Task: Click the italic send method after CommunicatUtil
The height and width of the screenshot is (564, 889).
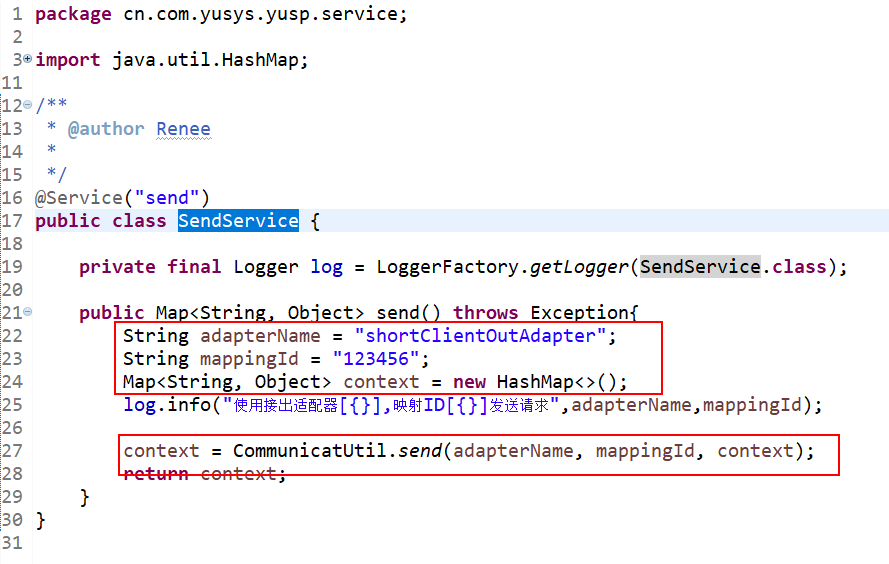Action: click(420, 451)
